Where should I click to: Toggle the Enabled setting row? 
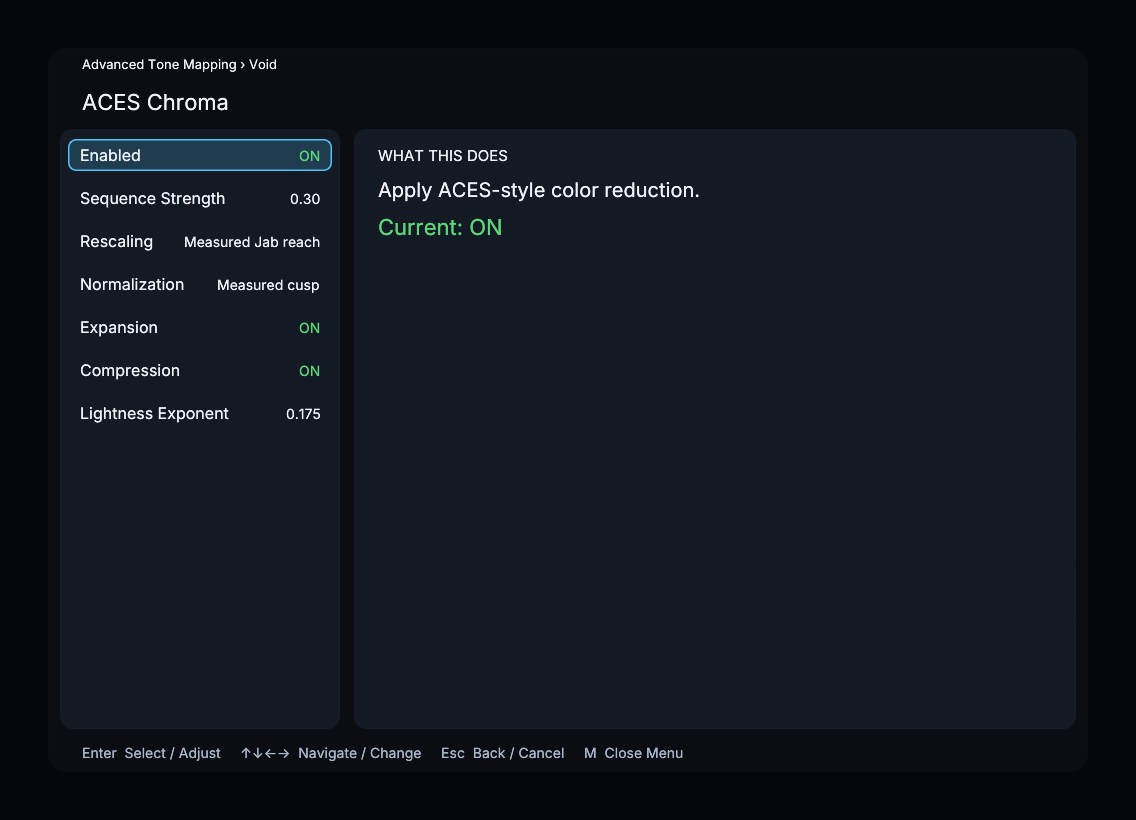pos(200,155)
